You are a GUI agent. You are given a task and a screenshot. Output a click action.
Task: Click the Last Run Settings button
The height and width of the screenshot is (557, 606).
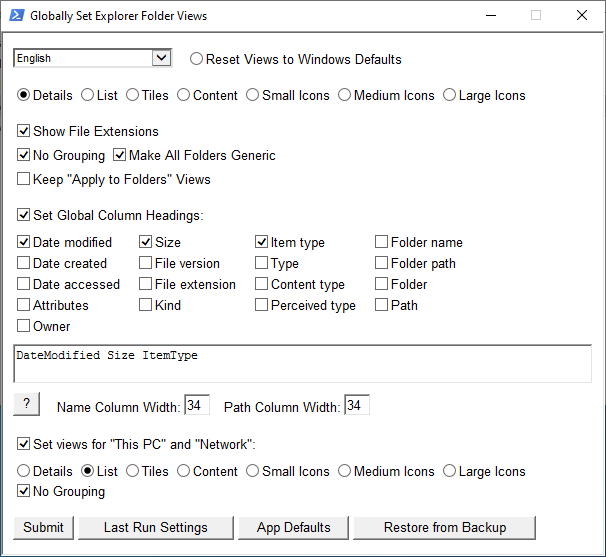coord(156,527)
